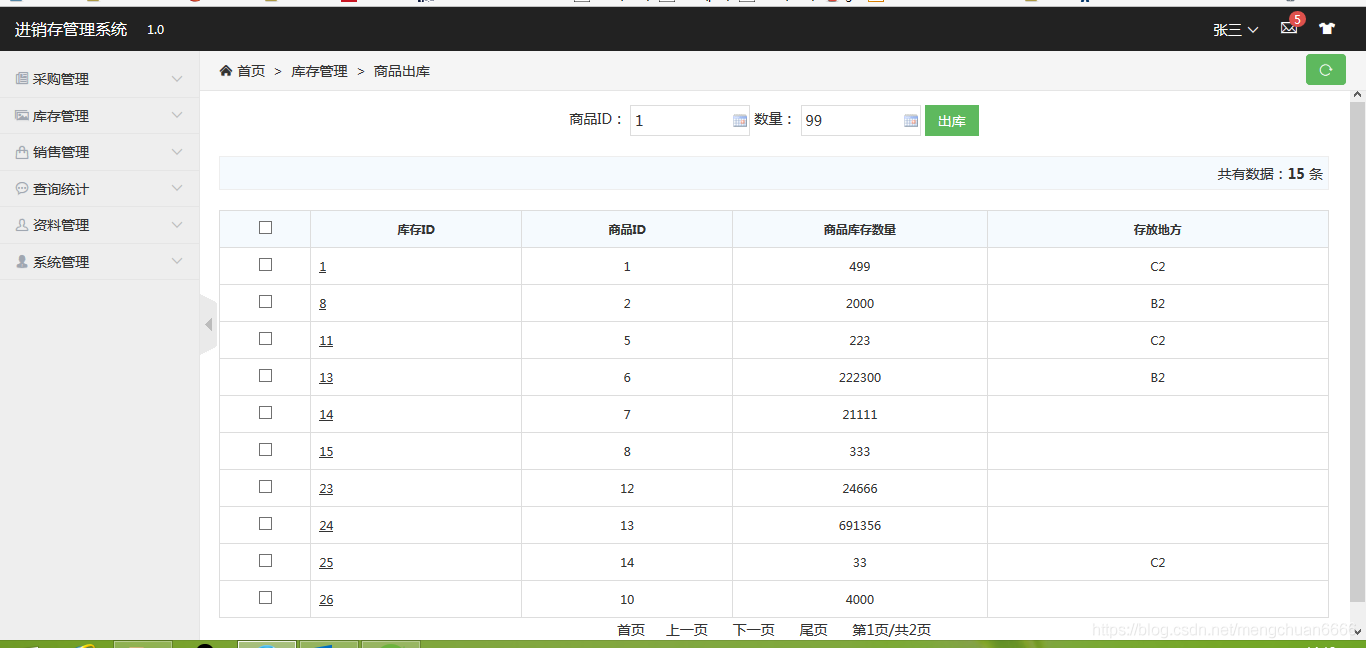The width and height of the screenshot is (1366, 648).
Task: Click the 销售管理 shopping bag icon
Action: coord(22,152)
